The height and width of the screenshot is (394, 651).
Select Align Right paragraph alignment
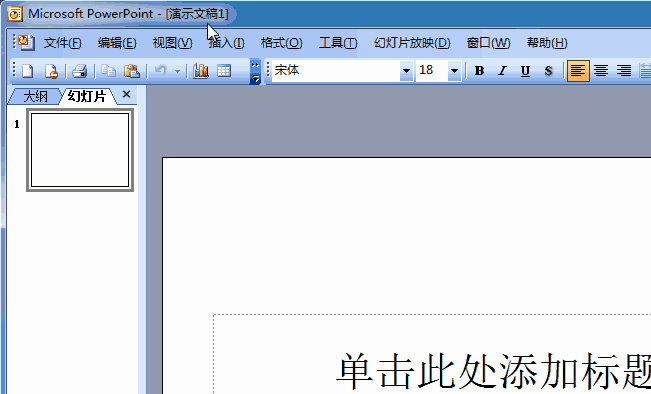pyautogui.click(x=624, y=71)
